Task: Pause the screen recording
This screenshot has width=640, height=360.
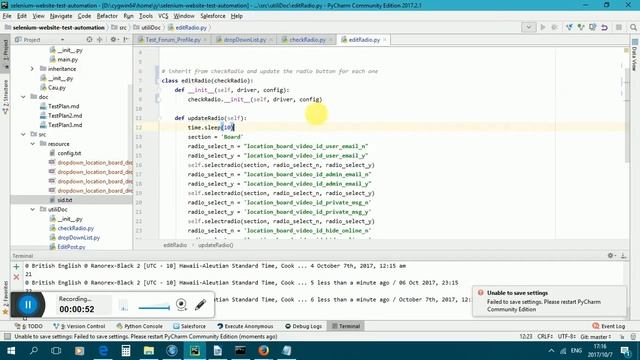Action: pos(28,304)
